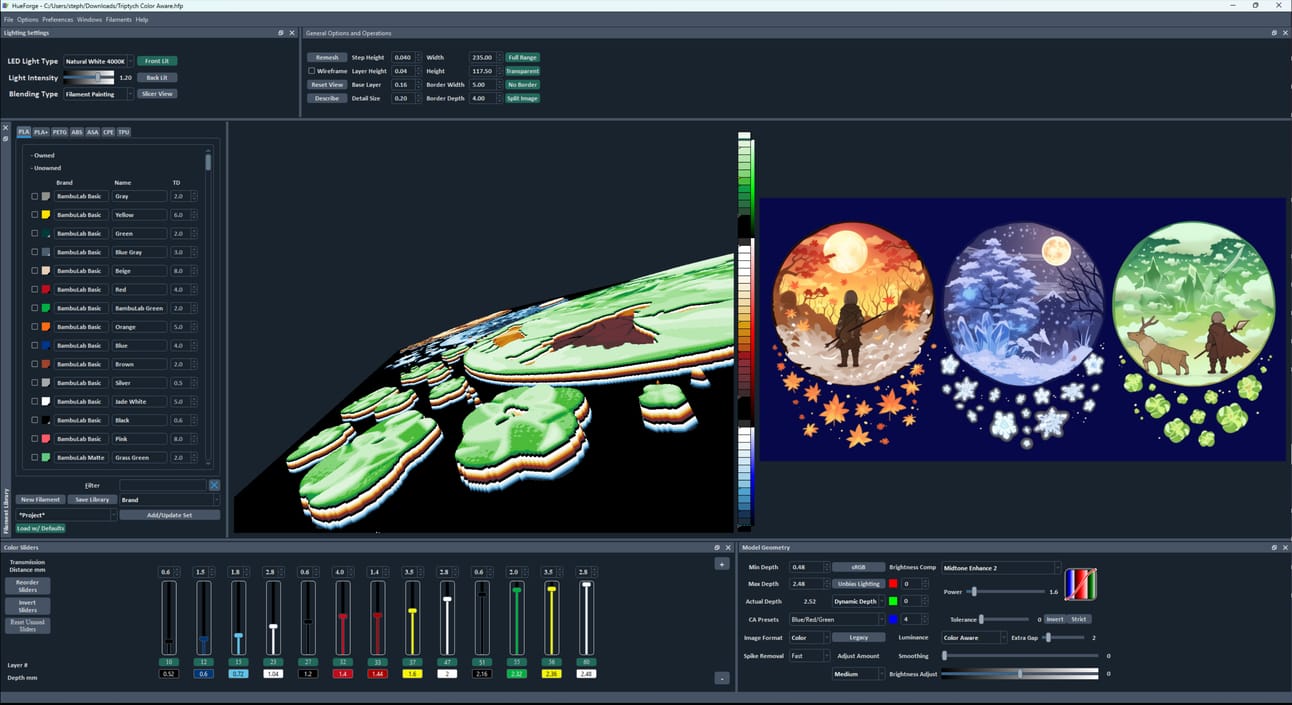The width and height of the screenshot is (1292, 705).
Task: Enable the Wireframe checkbox
Action: click(x=312, y=71)
